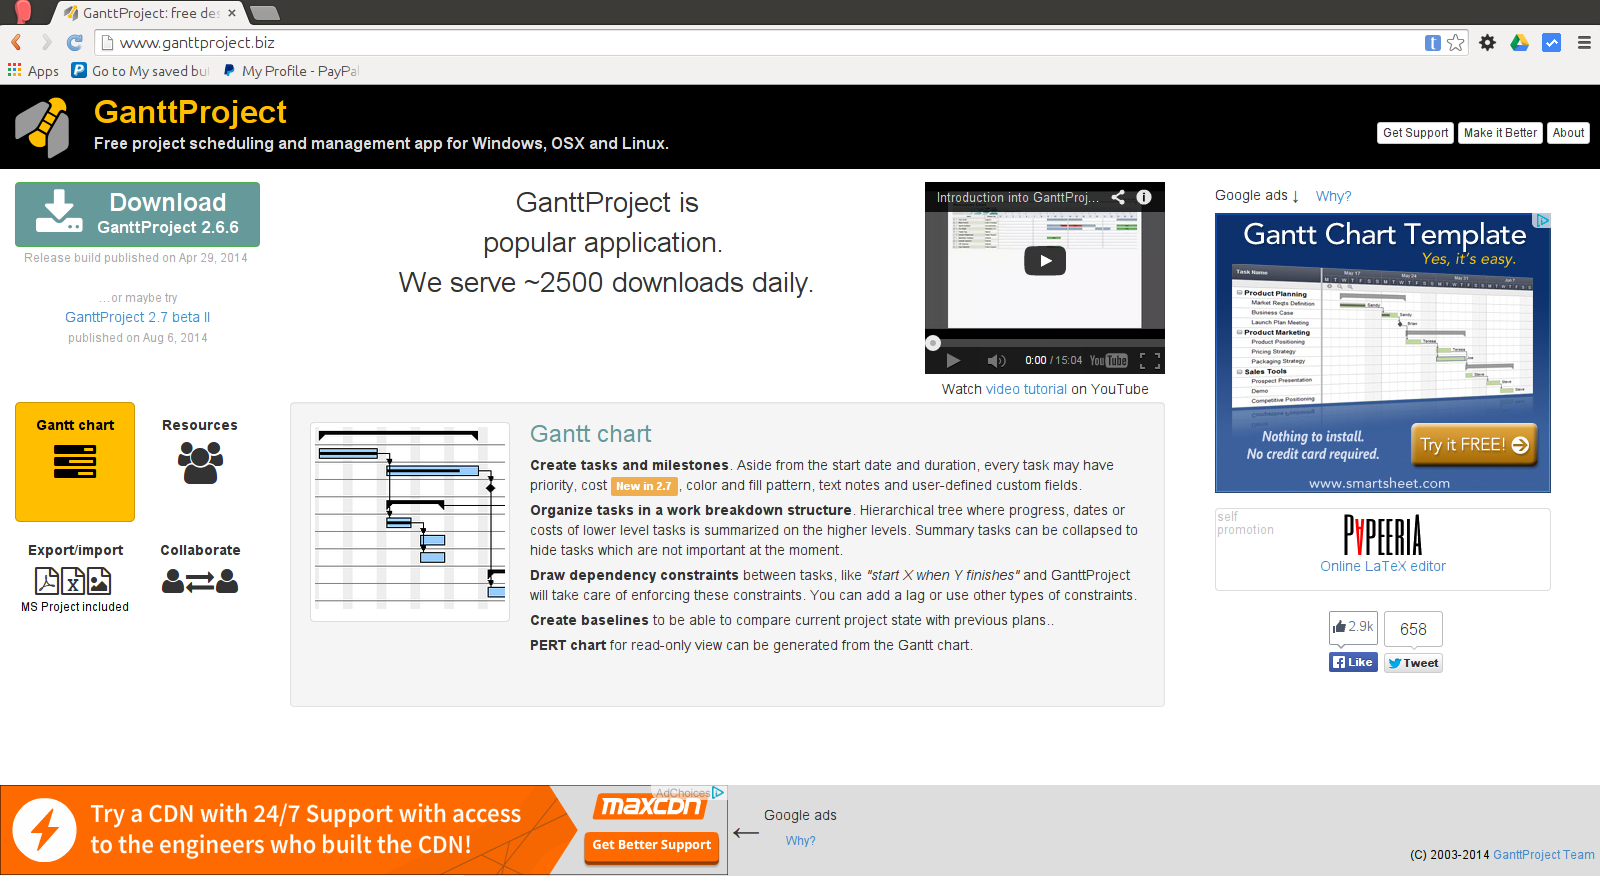The width and height of the screenshot is (1600, 876).
Task: Click Why? link beside Google ads top
Action: tap(1333, 196)
